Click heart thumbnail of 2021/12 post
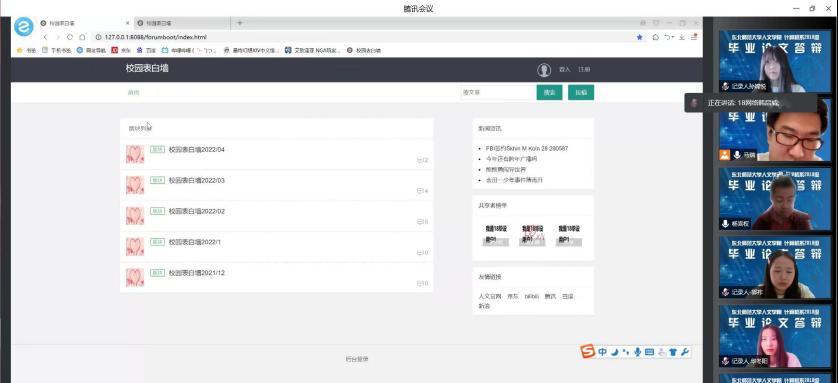This screenshot has width=838, height=383. pos(135,278)
